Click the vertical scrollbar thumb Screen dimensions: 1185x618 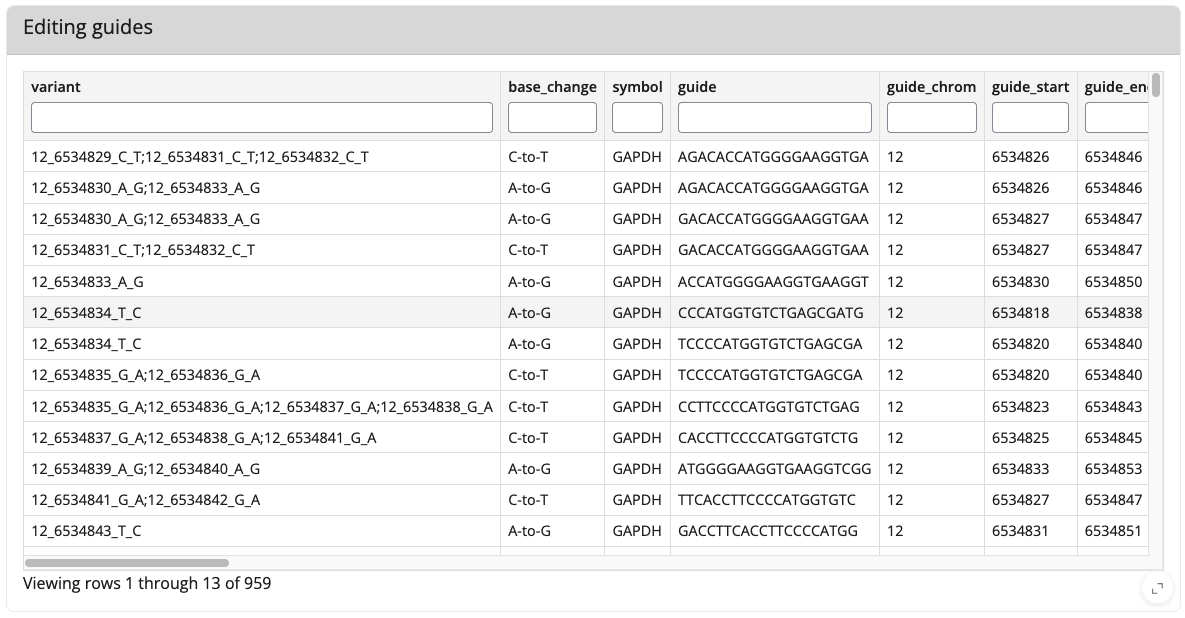point(1156,85)
